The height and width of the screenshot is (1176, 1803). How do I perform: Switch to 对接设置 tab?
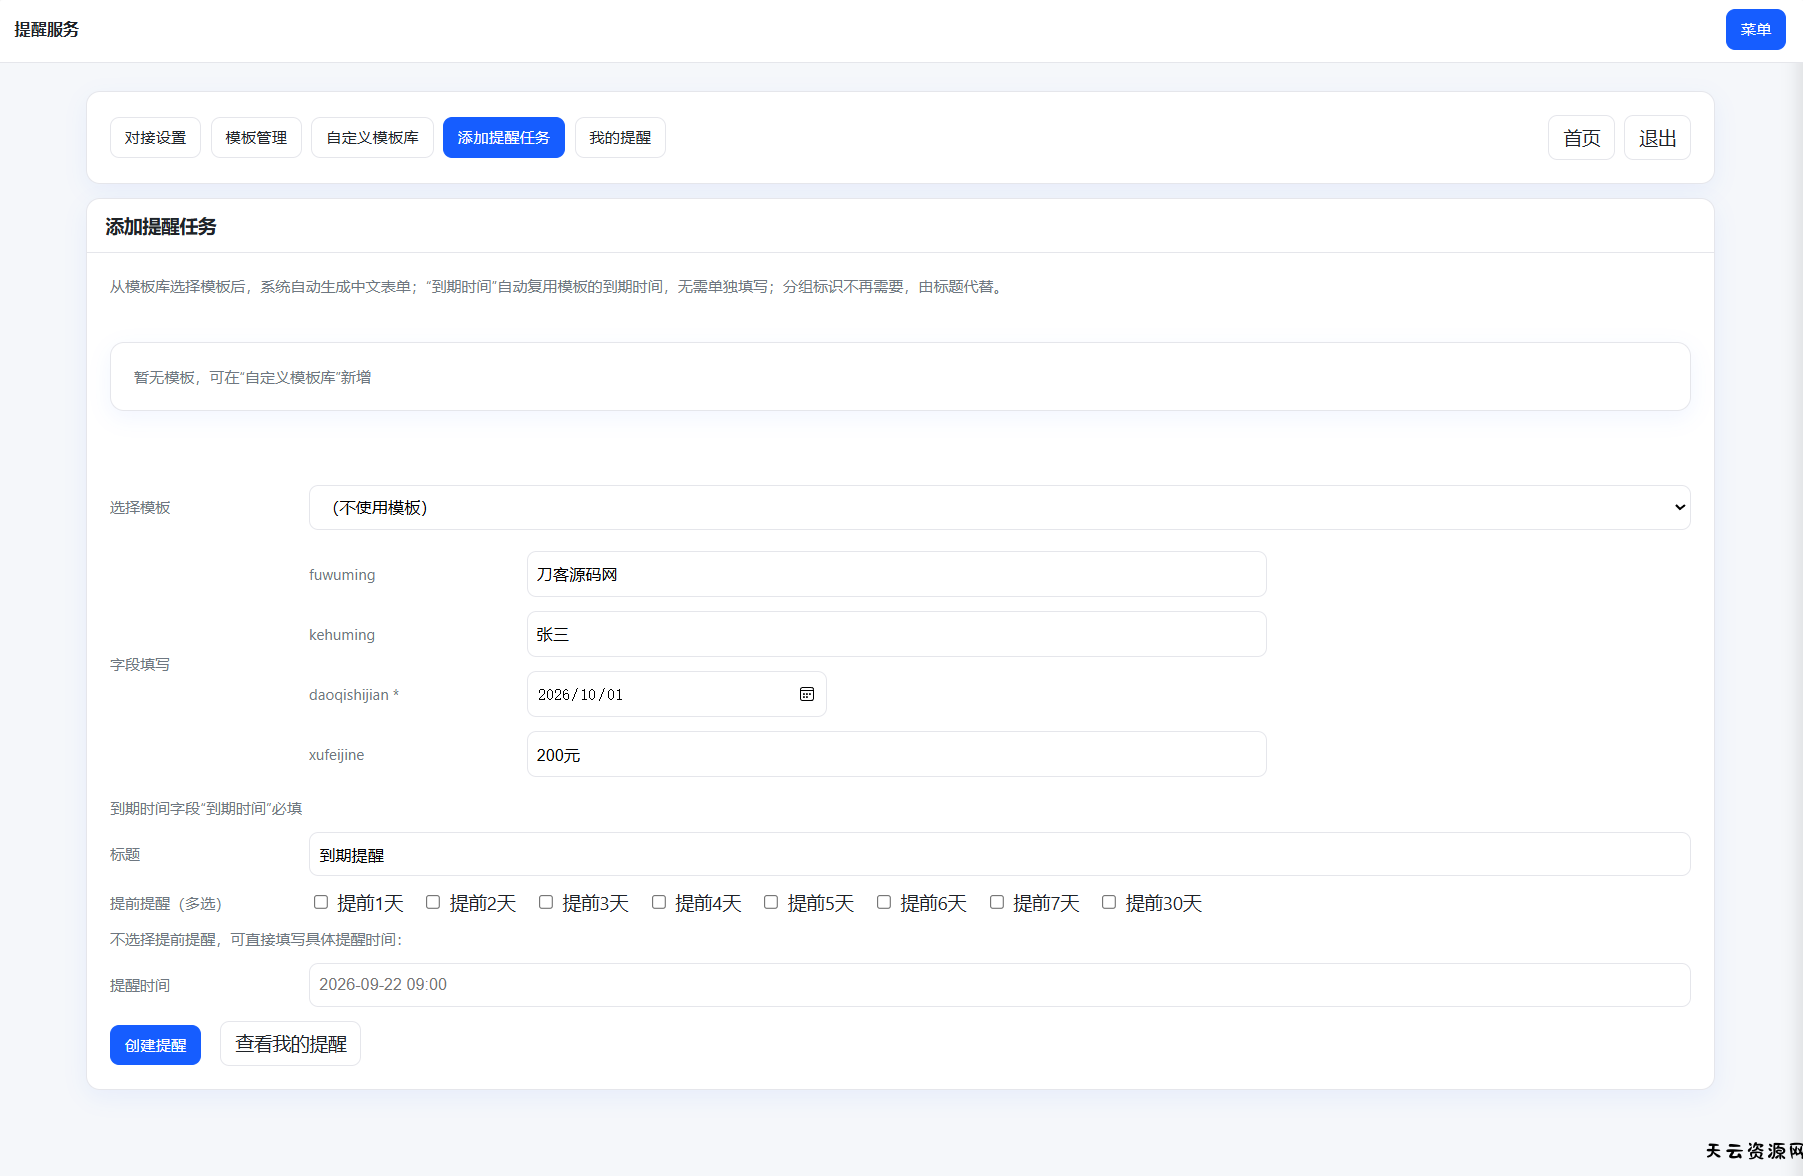click(155, 138)
